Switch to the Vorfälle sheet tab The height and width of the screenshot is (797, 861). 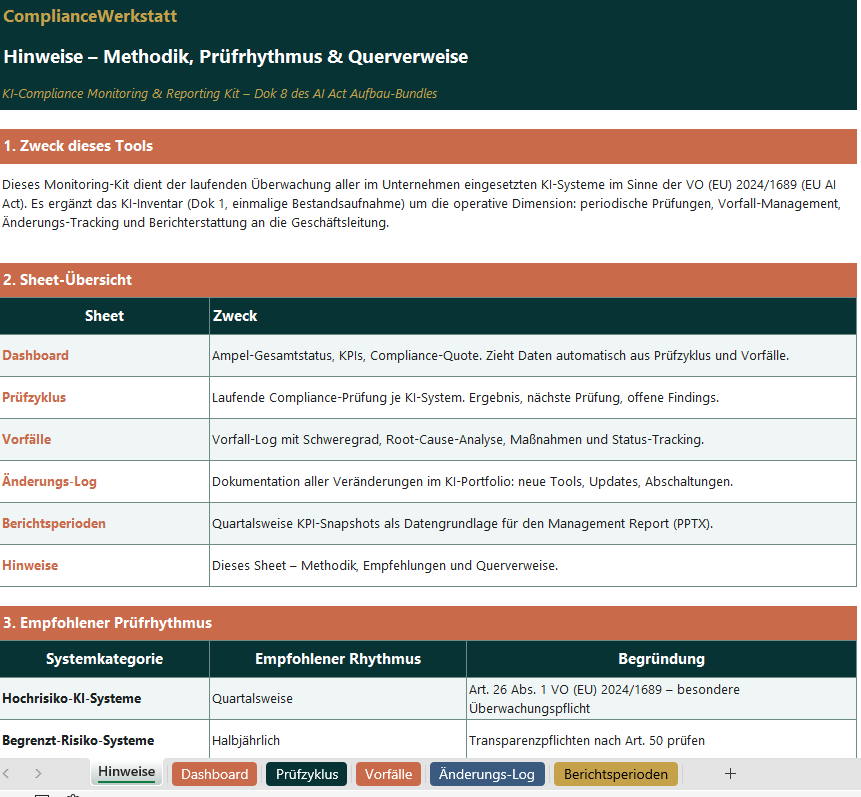tap(388, 773)
